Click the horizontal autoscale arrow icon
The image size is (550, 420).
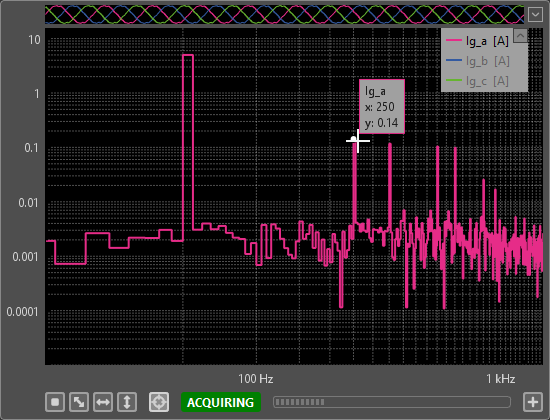click(x=103, y=402)
